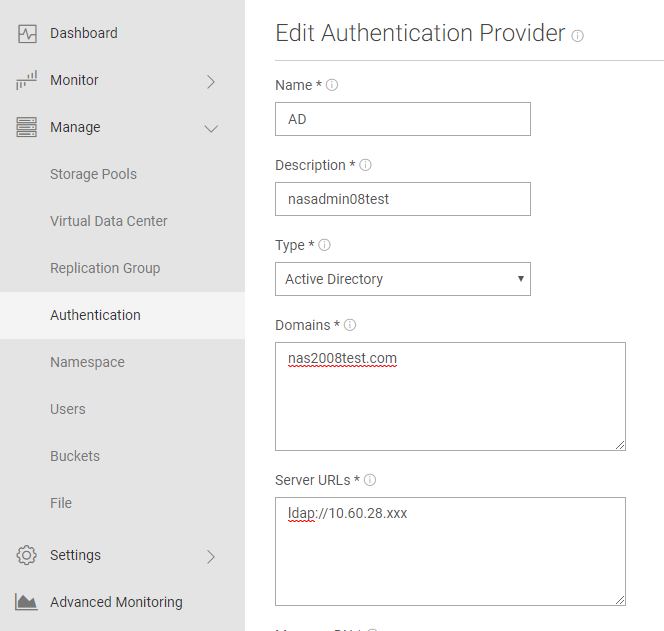Expand the Settings menu chevron

[211, 556]
